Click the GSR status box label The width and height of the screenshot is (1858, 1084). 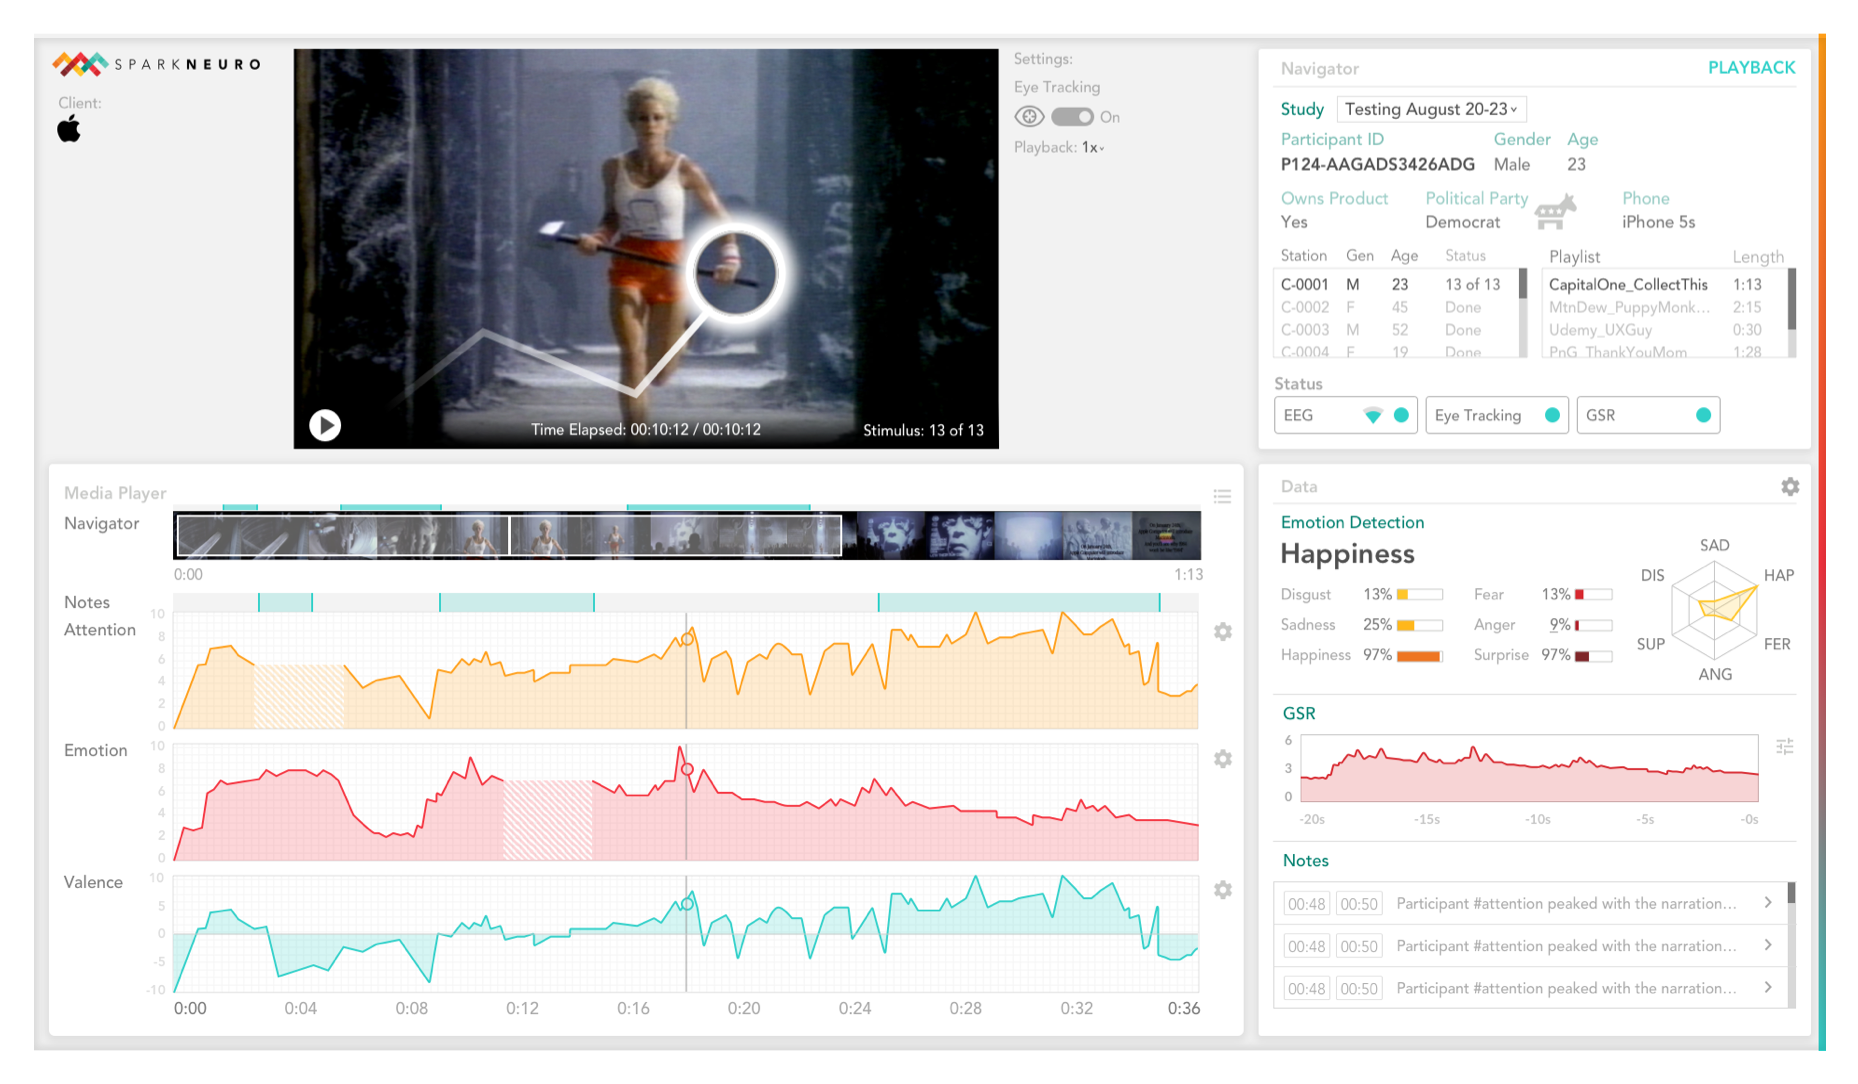1600,415
